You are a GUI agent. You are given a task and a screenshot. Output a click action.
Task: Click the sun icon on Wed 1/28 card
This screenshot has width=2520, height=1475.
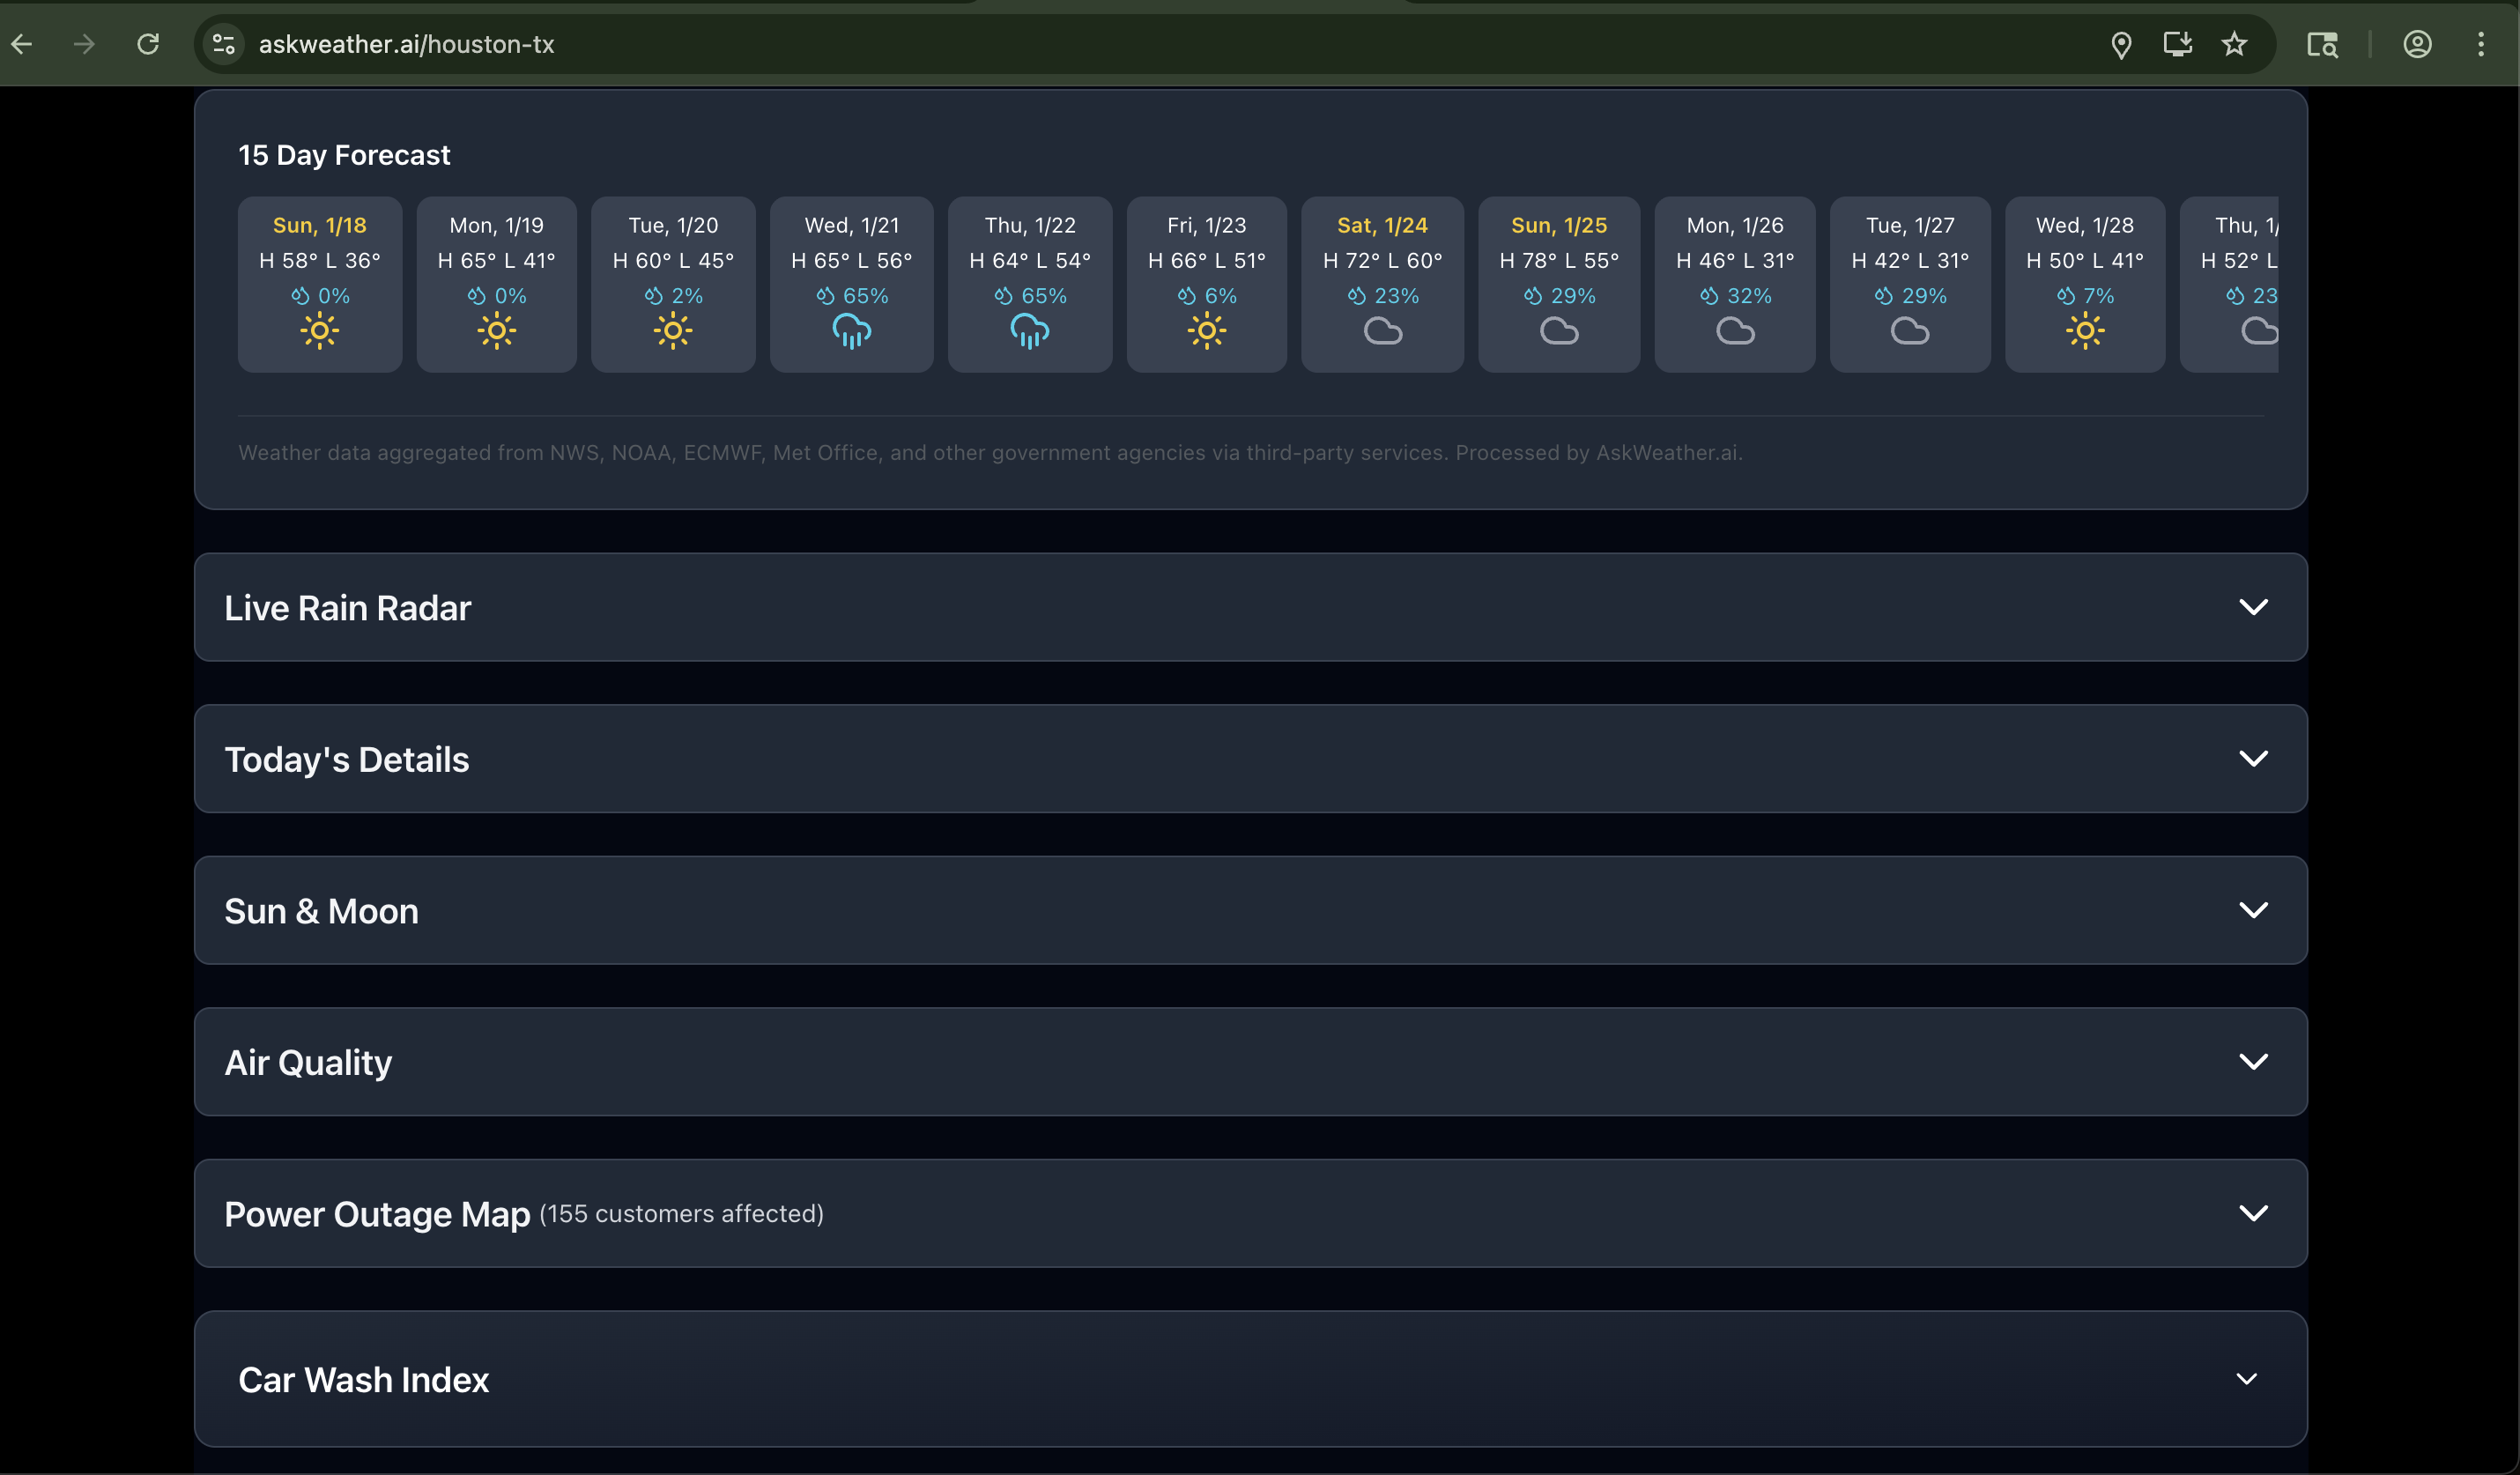[2085, 330]
